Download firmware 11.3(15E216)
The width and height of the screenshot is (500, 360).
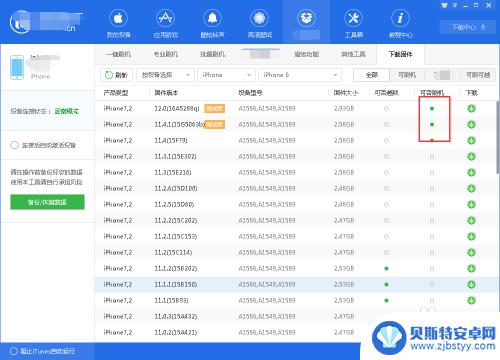pyautogui.click(x=471, y=172)
